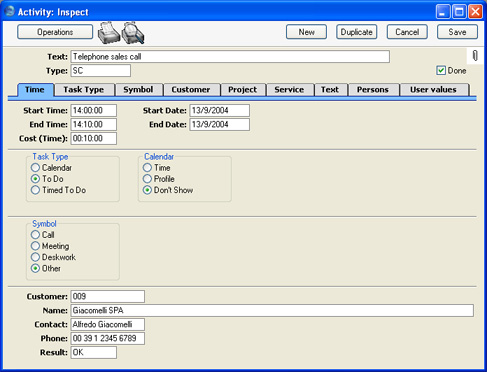Click the Cancel button
This screenshot has height=372, width=487.
[x=407, y=32]
